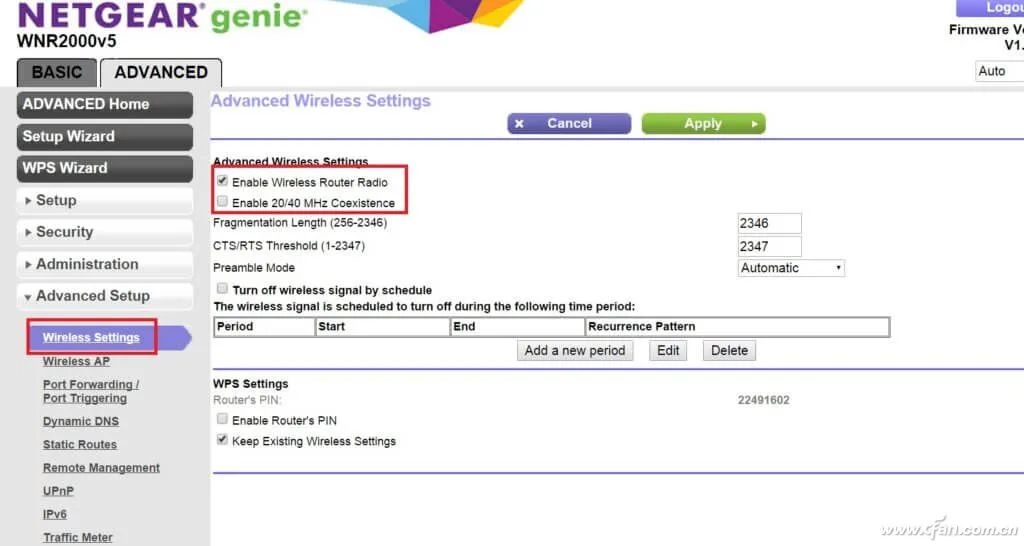
Task: Switch to the BASIC tab
Action: [x=57, y=72]
